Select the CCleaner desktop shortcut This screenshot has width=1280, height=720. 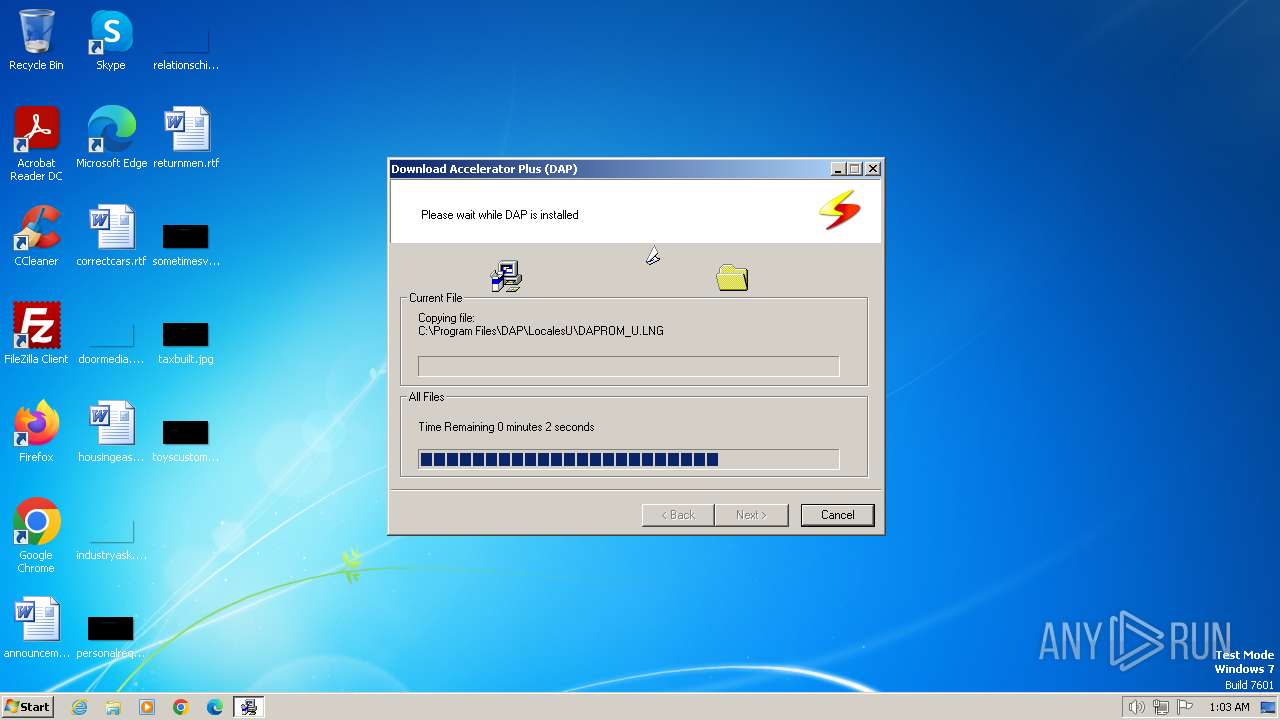pos(36,236)
